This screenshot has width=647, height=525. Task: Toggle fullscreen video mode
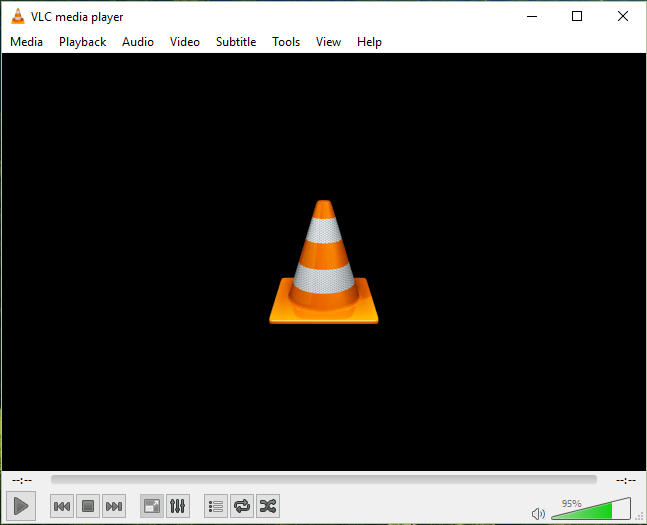click(152, 506)
